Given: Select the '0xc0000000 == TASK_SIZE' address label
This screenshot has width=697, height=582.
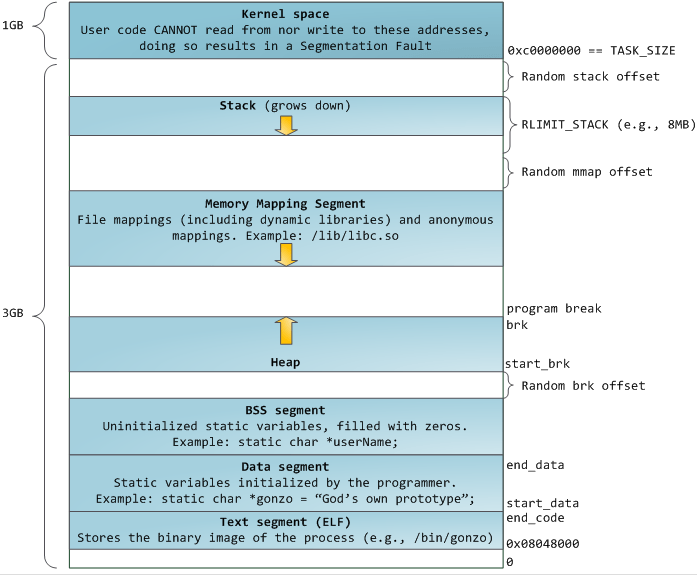Looking at the screenshot, I should coord(591,51).
